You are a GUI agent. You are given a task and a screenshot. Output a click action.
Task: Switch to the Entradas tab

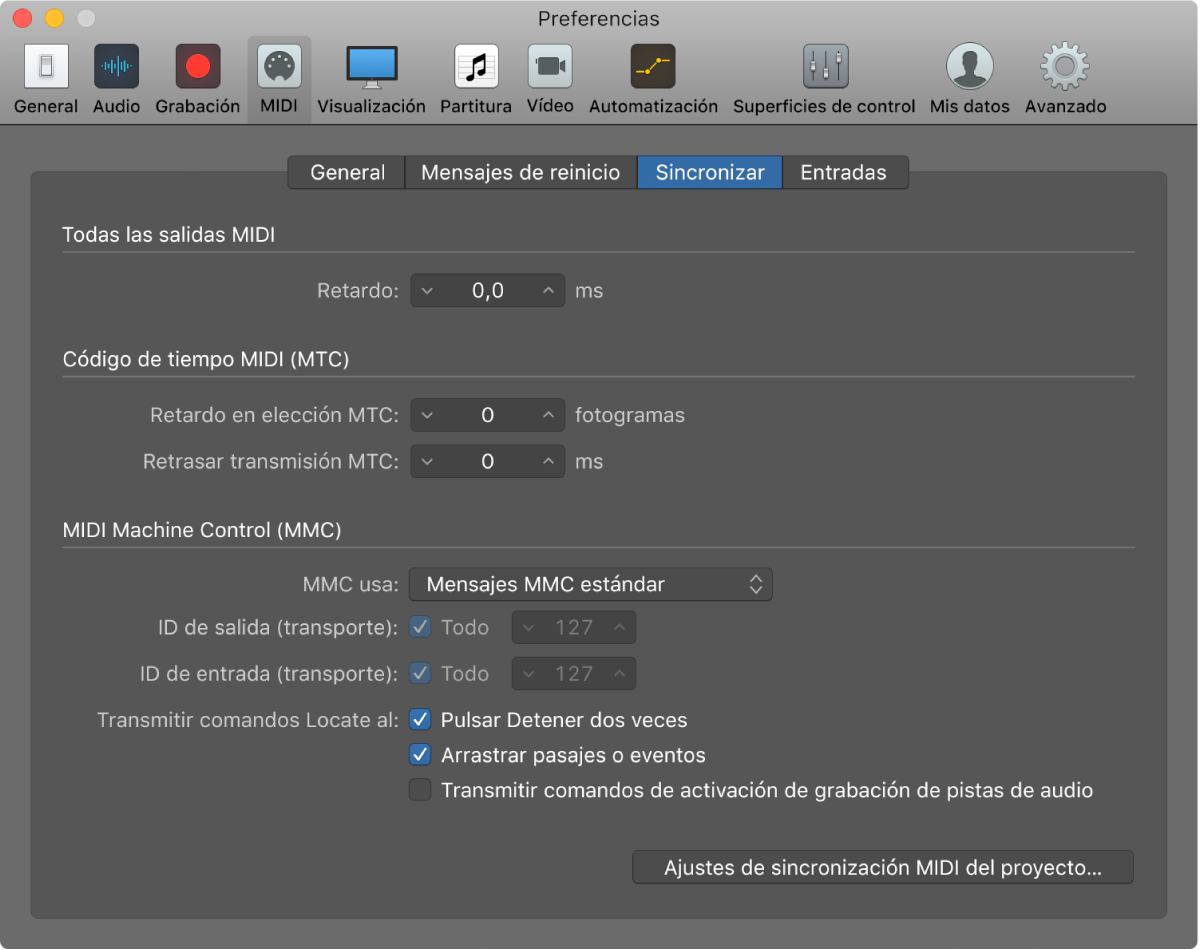[x=843, y=172]
